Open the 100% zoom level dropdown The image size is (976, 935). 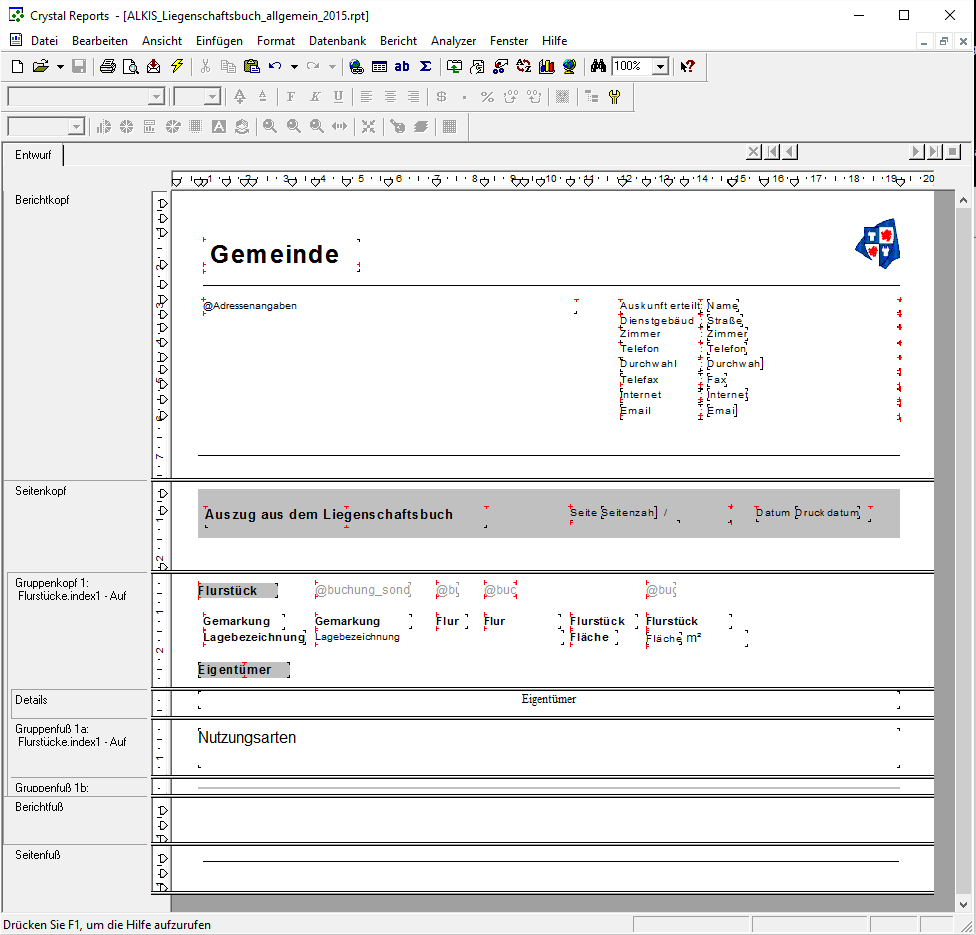point(660,66)
